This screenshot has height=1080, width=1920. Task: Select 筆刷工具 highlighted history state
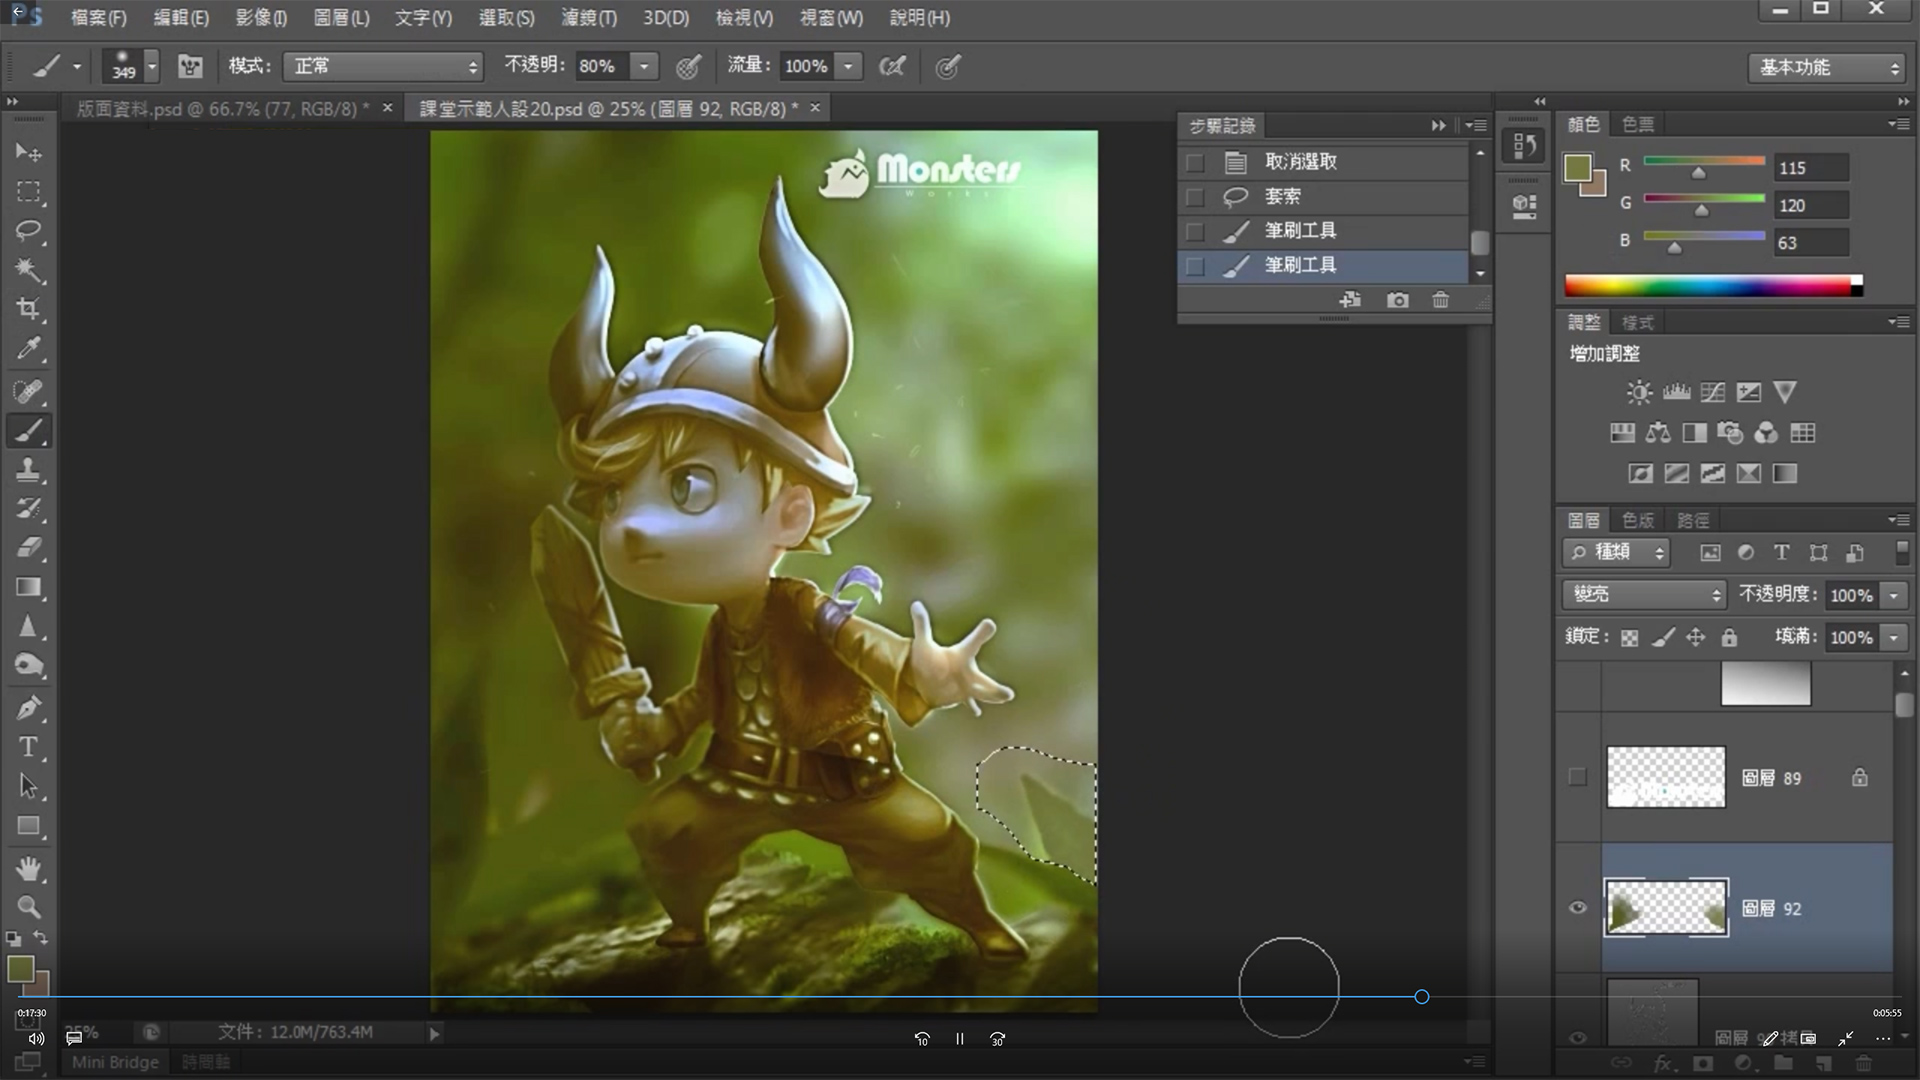(1323, 266)
